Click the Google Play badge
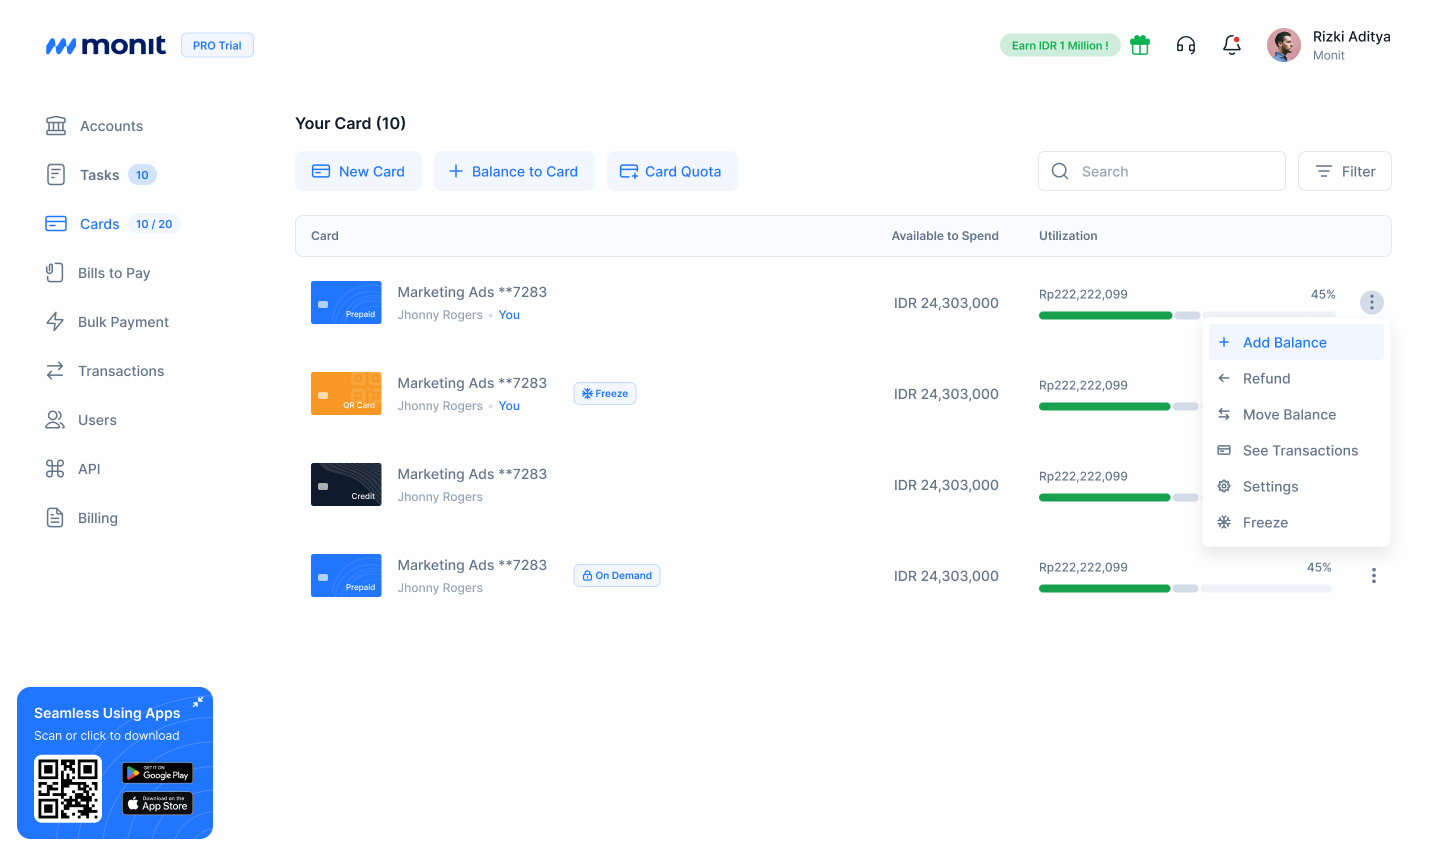 click(158, 773)
